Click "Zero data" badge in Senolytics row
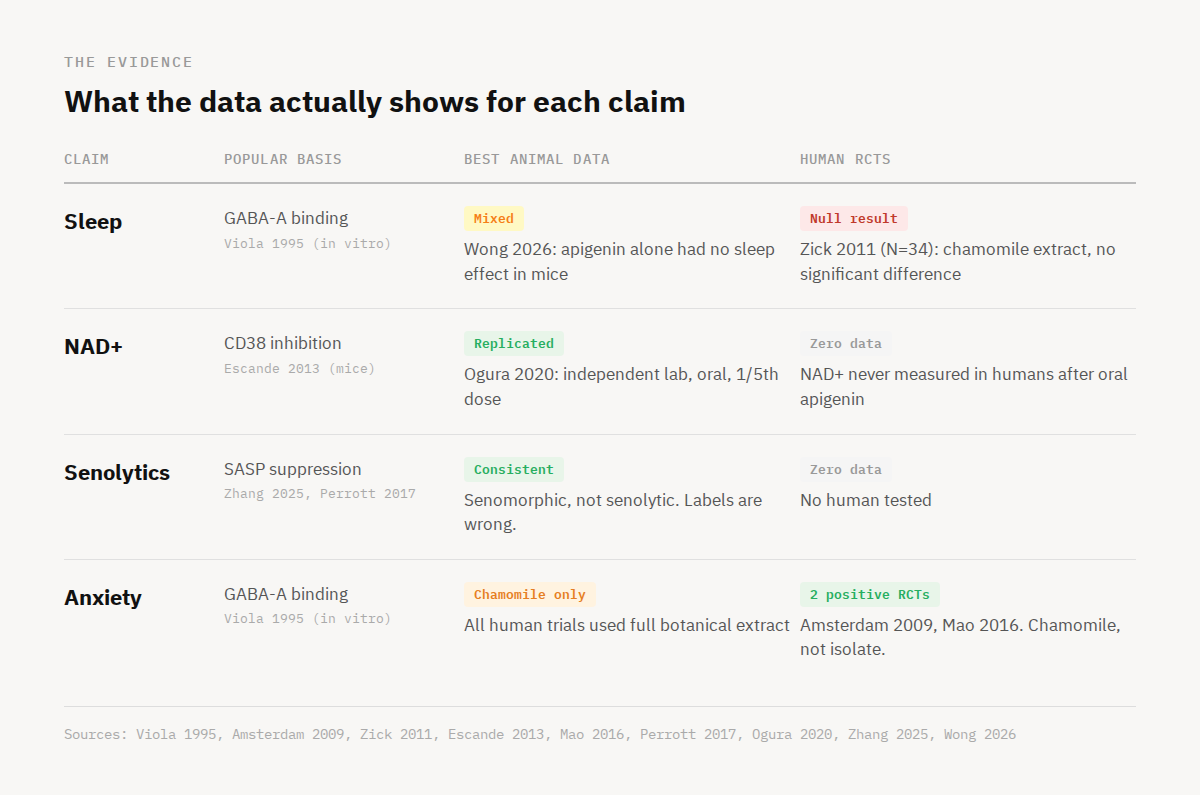This screenshot has height=795, width=1200. point(845,470)
